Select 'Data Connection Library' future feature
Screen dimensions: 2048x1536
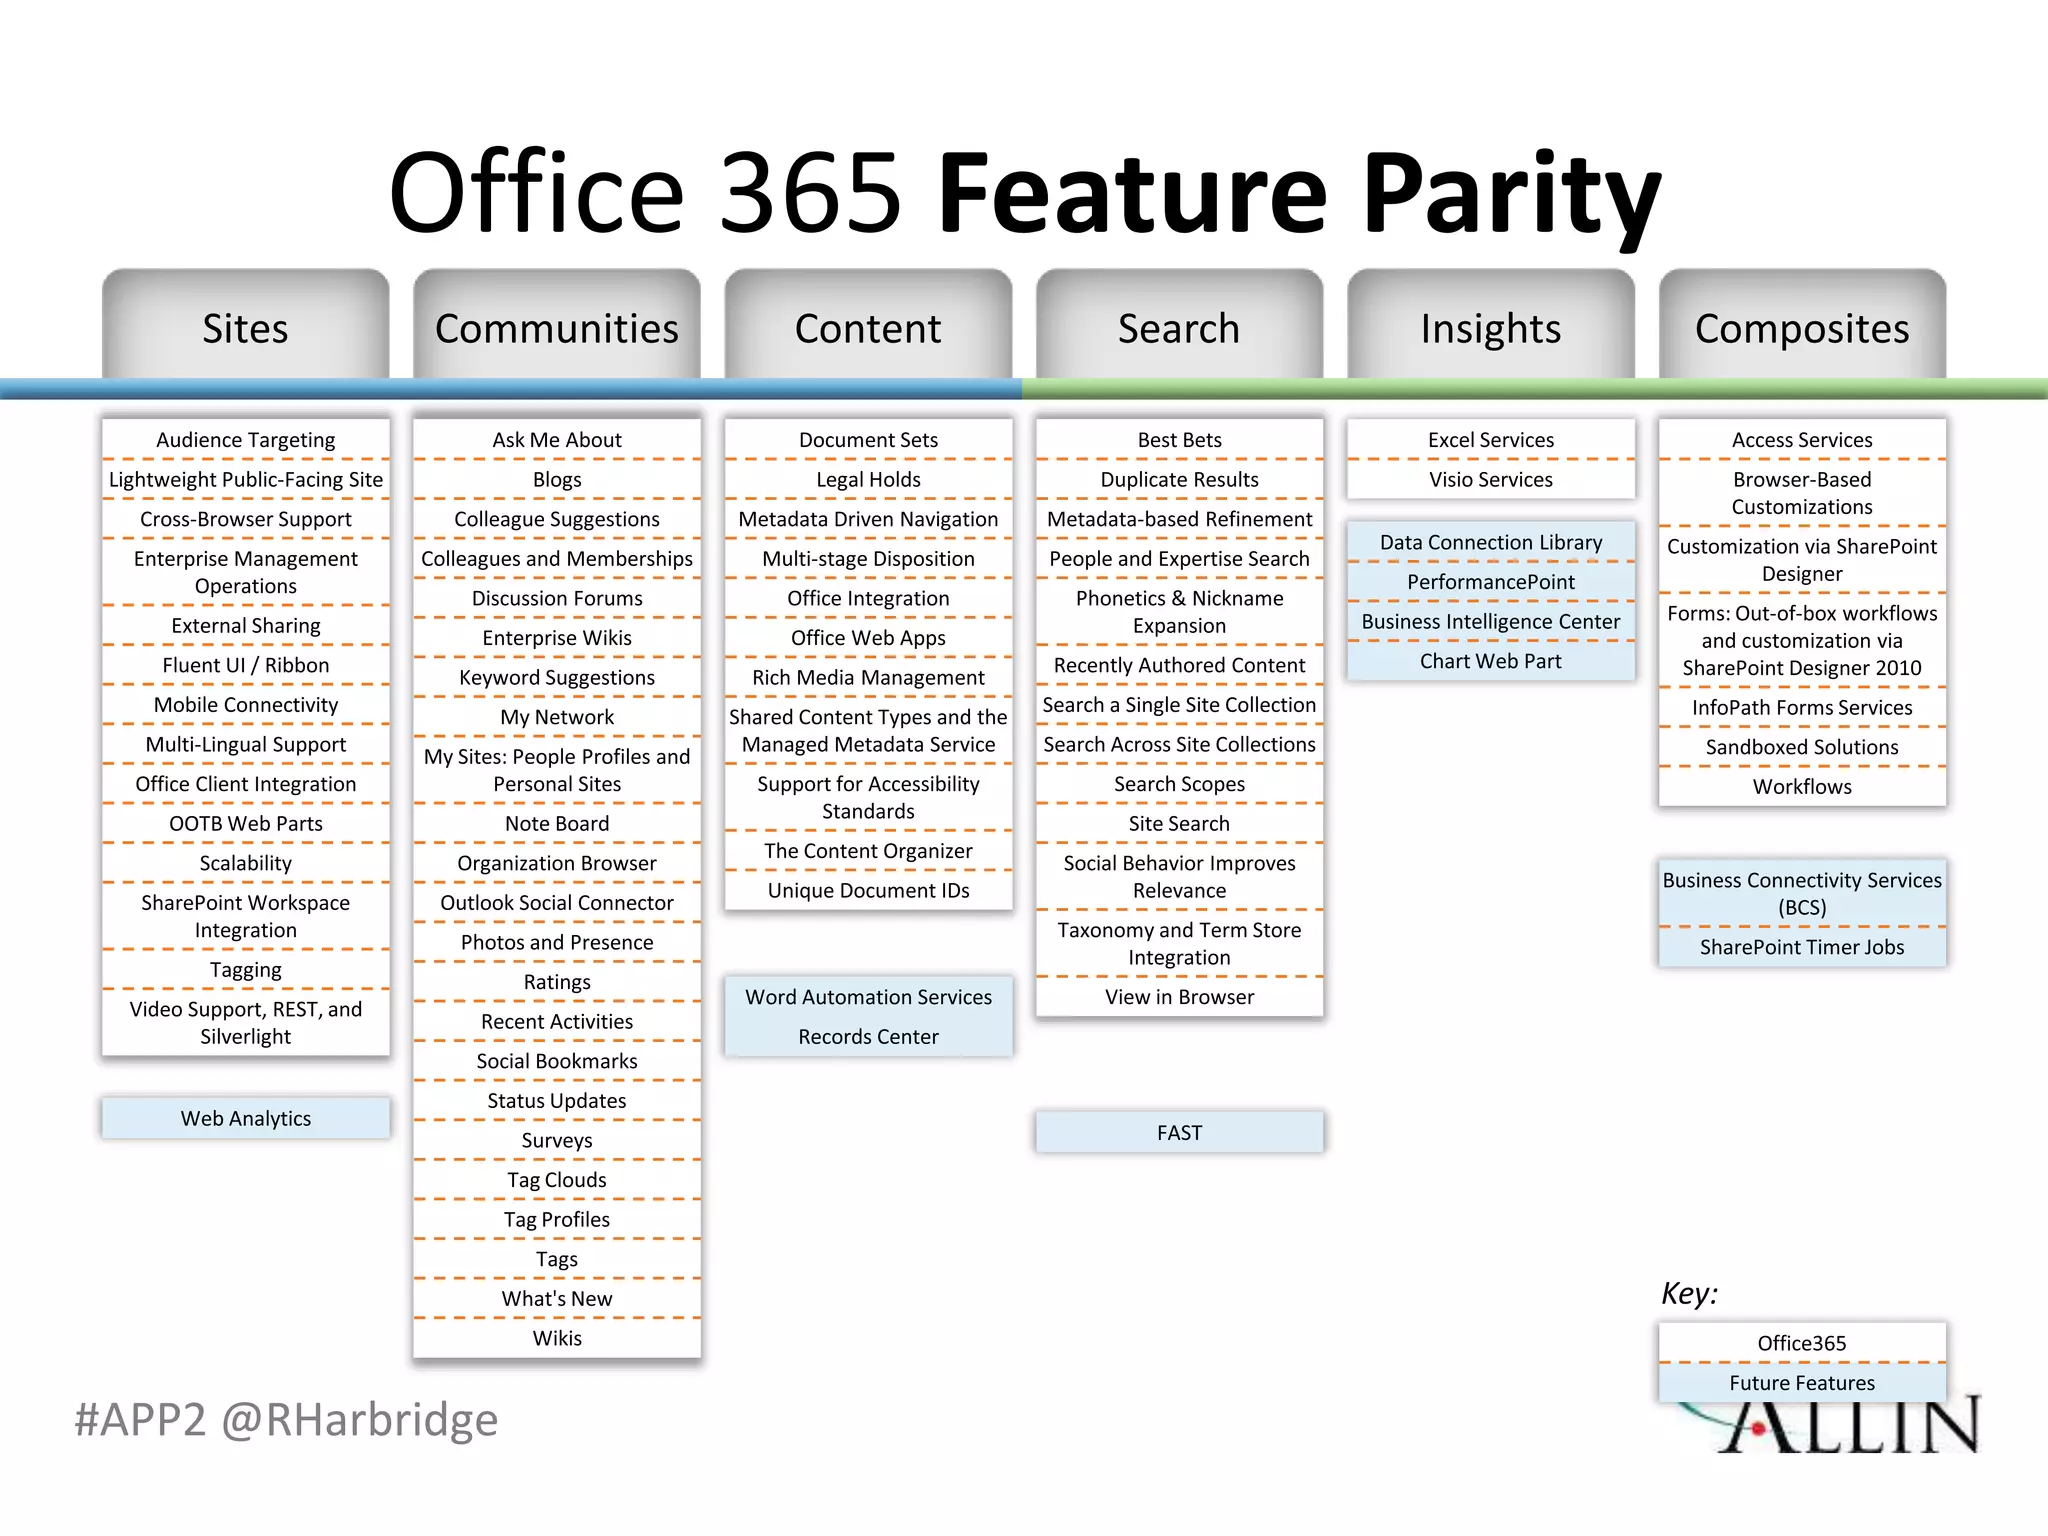1491,542
